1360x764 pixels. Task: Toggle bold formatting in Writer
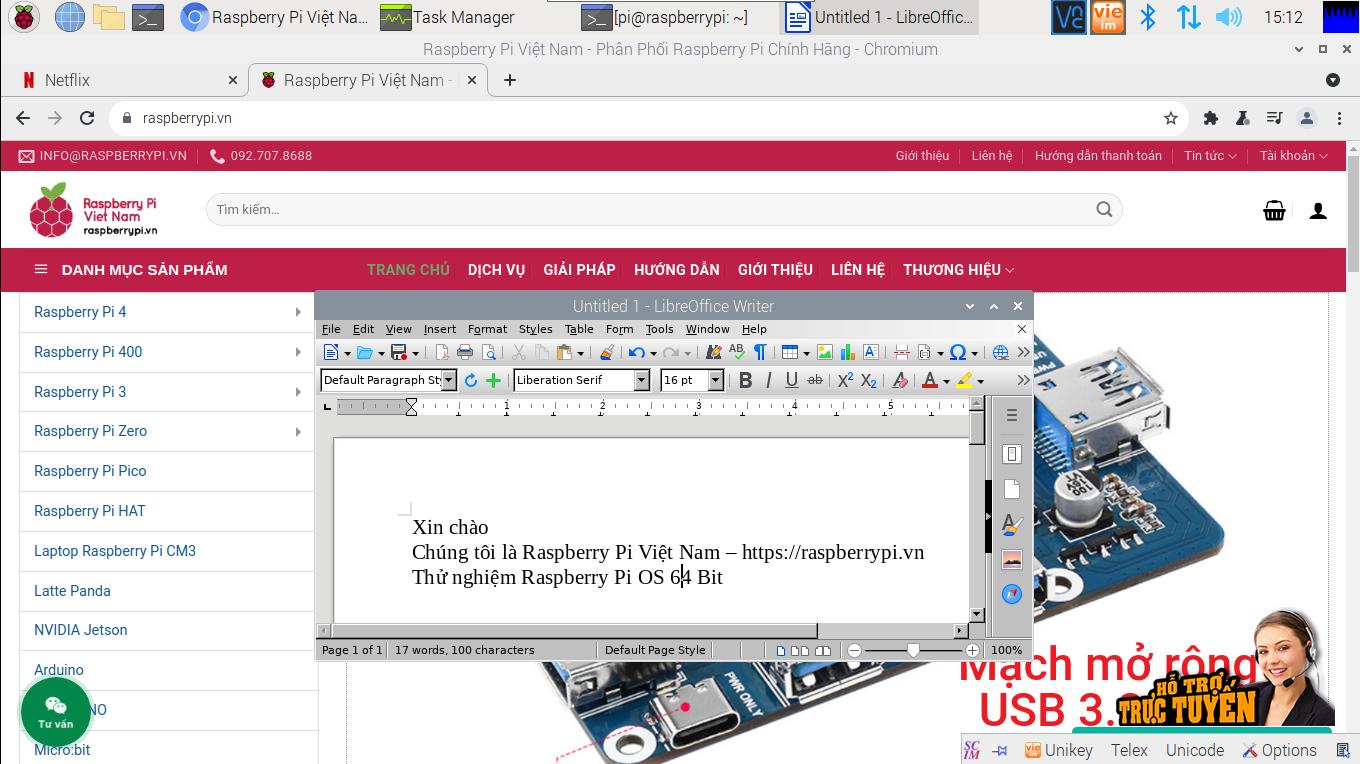[745, 380]
